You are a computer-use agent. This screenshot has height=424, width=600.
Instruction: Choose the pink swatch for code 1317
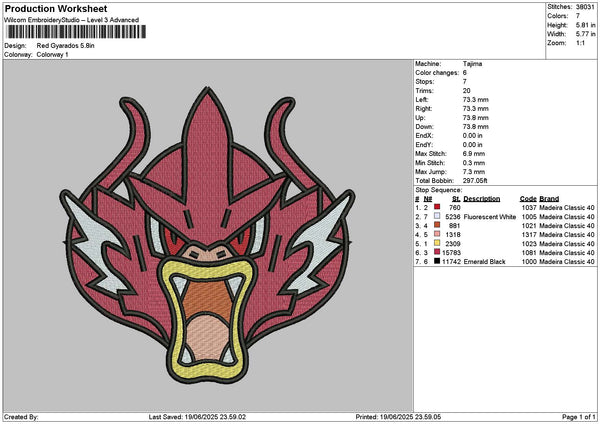[437, 234]
